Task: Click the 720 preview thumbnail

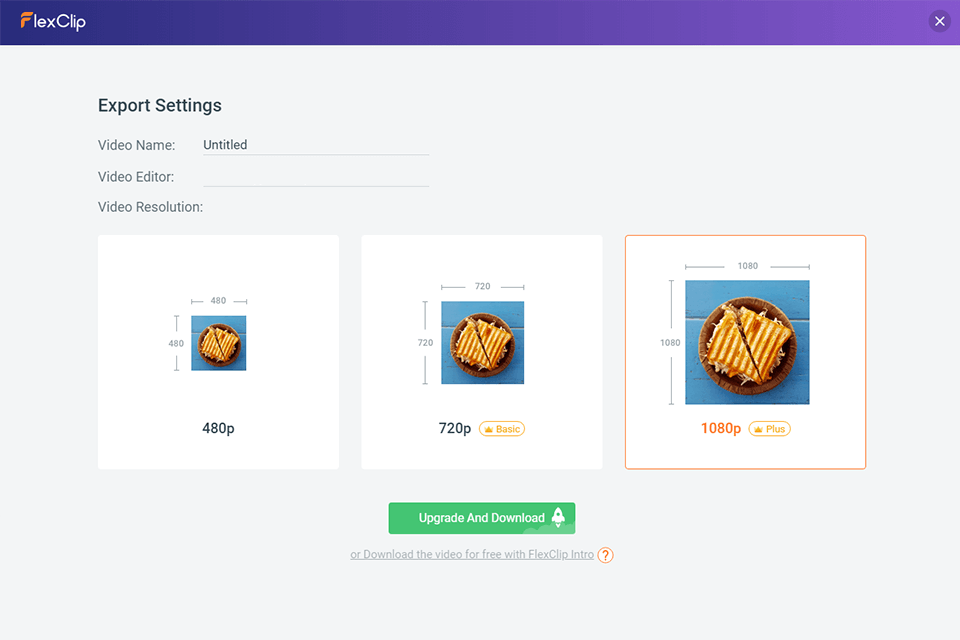Action: pyautogui.click(x=482, y=342)
